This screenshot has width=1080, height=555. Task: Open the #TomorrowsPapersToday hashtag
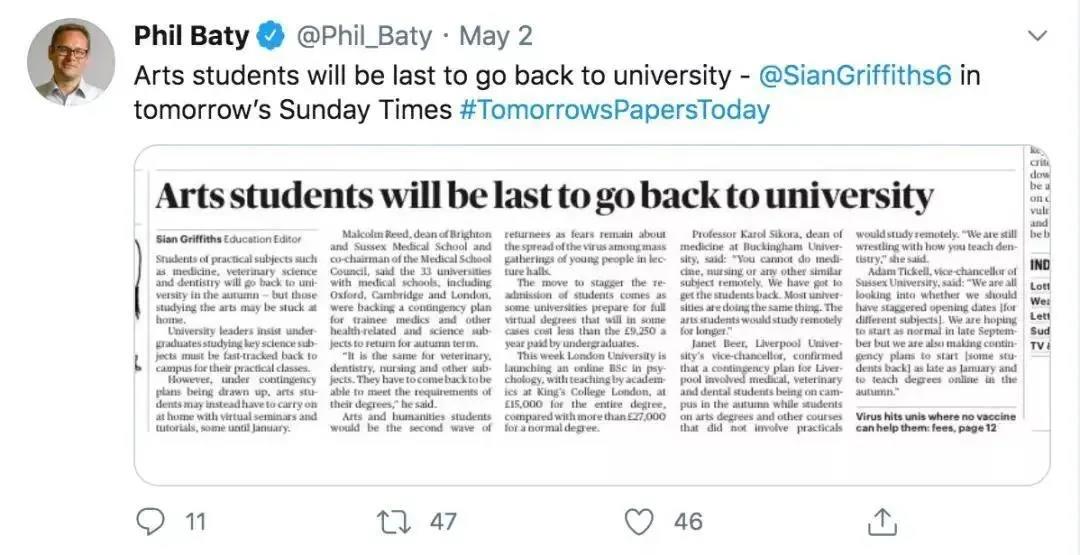pyautogui.click(x=614, y=109)
